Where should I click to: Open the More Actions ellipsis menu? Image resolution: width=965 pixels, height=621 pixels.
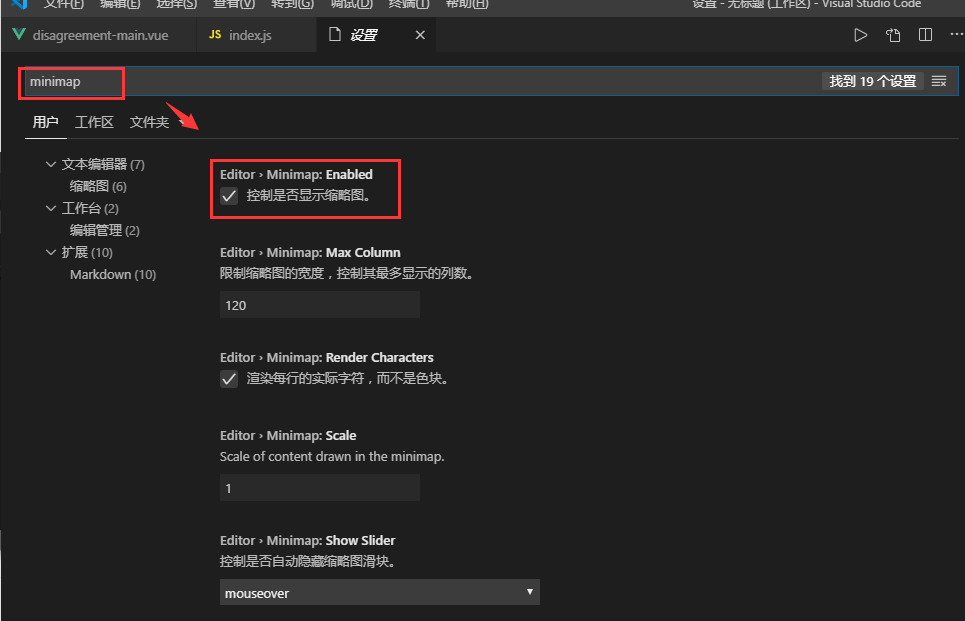956,34
